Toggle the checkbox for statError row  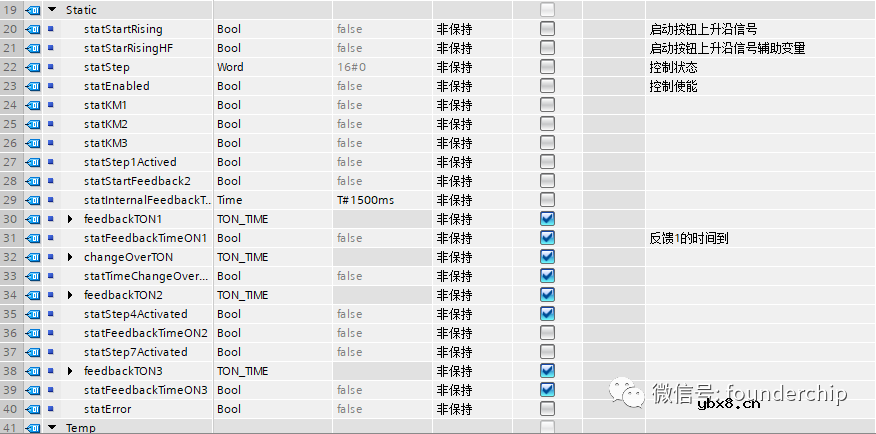point(547,409)
